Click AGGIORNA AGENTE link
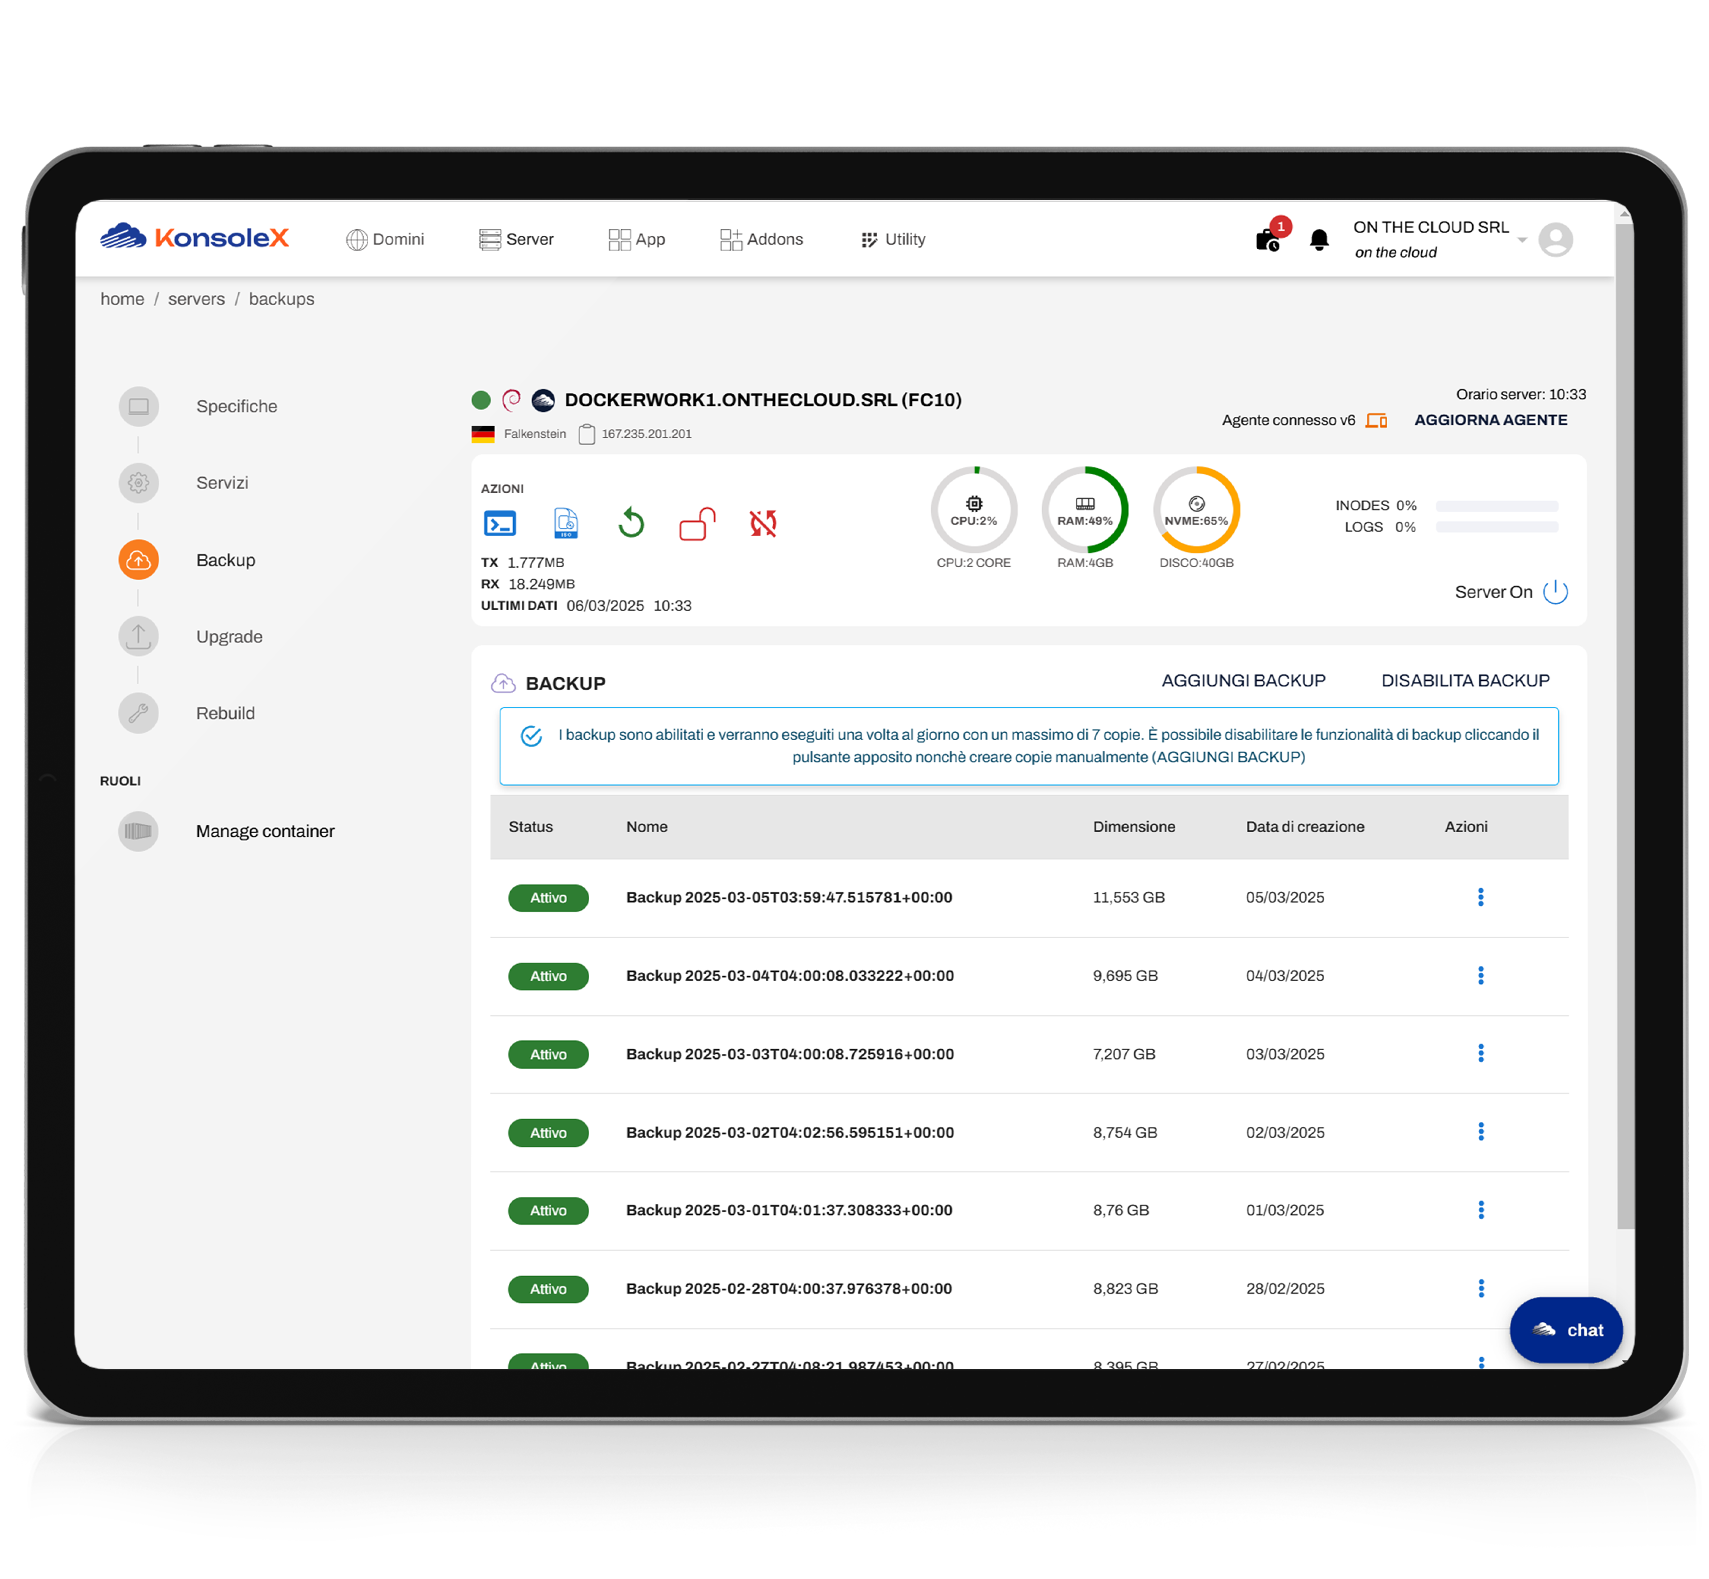This screenshot has height=1579, width=1709. (1490, 419)
